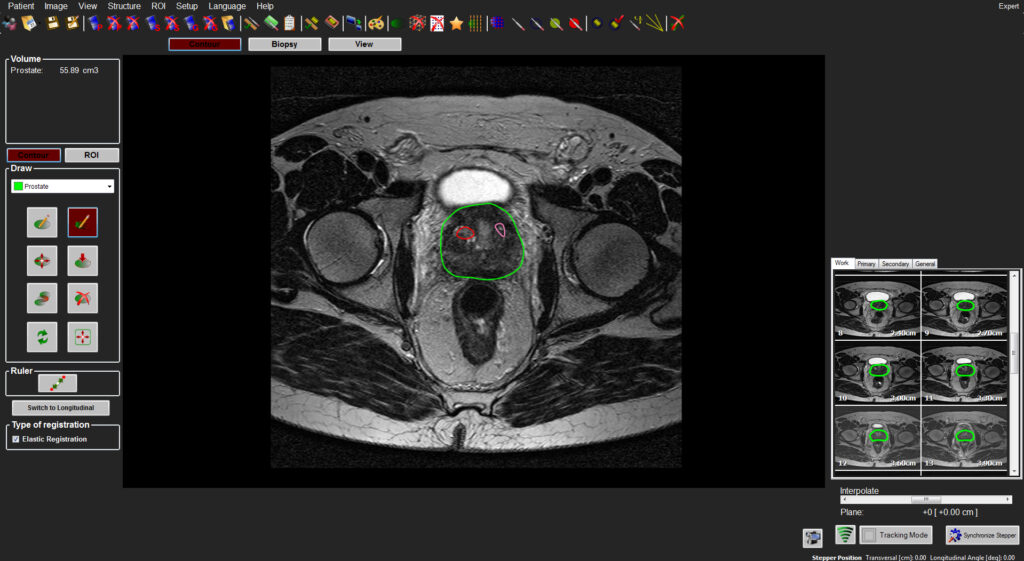Select slice 10 thumbnail image
Screen dimensions: 1024x561
(x=877, y=370)
